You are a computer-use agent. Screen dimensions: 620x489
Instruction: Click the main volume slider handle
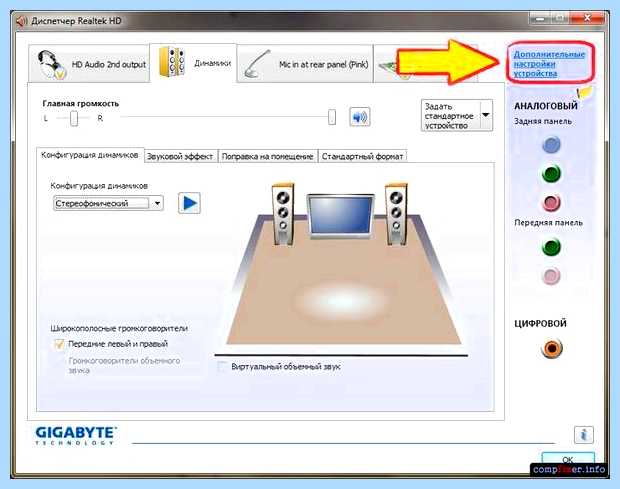[x=332, y=117]
